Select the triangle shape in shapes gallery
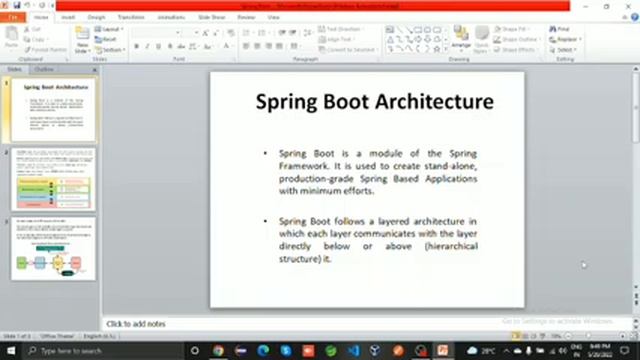Screen dimensions: 640x360 pos(390,40)
